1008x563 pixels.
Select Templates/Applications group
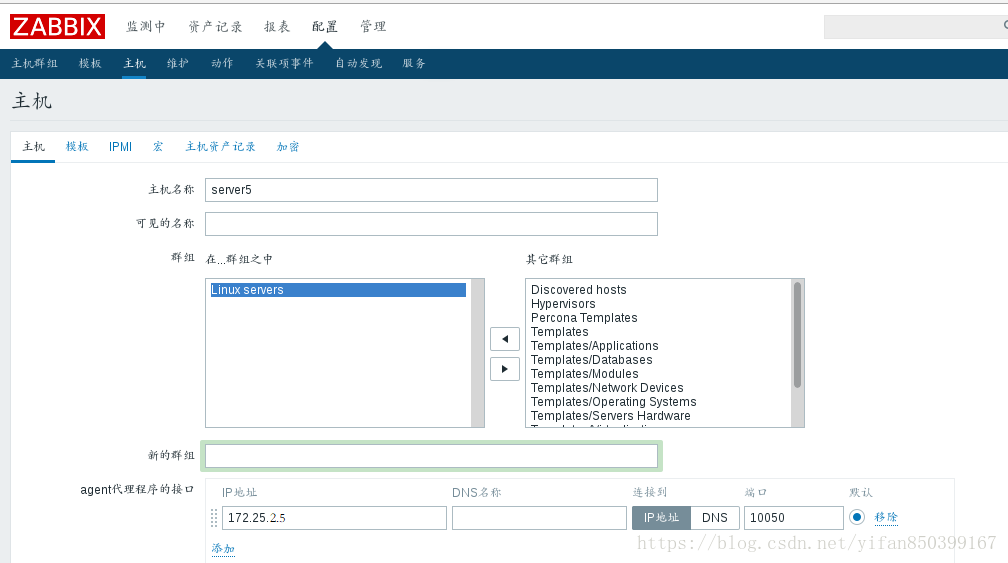(595, 346)
